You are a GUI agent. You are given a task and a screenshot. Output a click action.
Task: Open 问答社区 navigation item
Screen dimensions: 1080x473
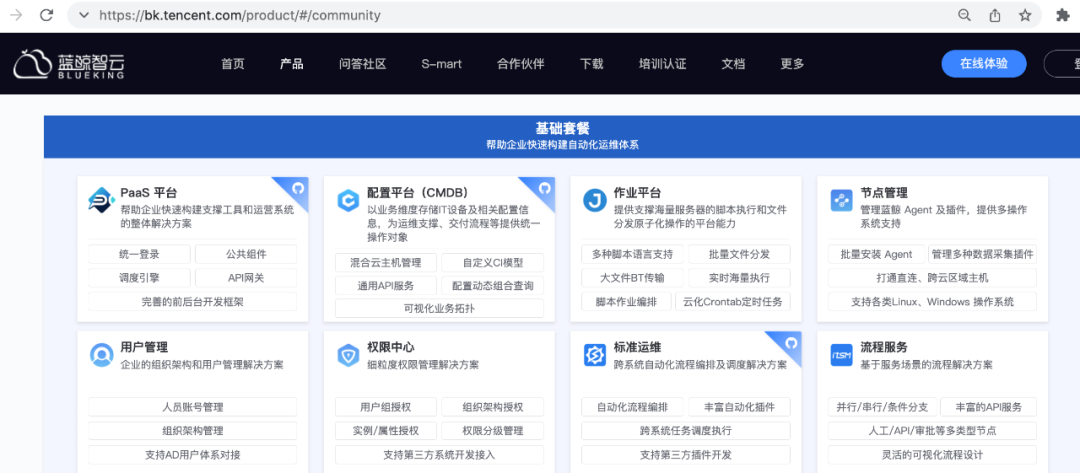[363, 64]
